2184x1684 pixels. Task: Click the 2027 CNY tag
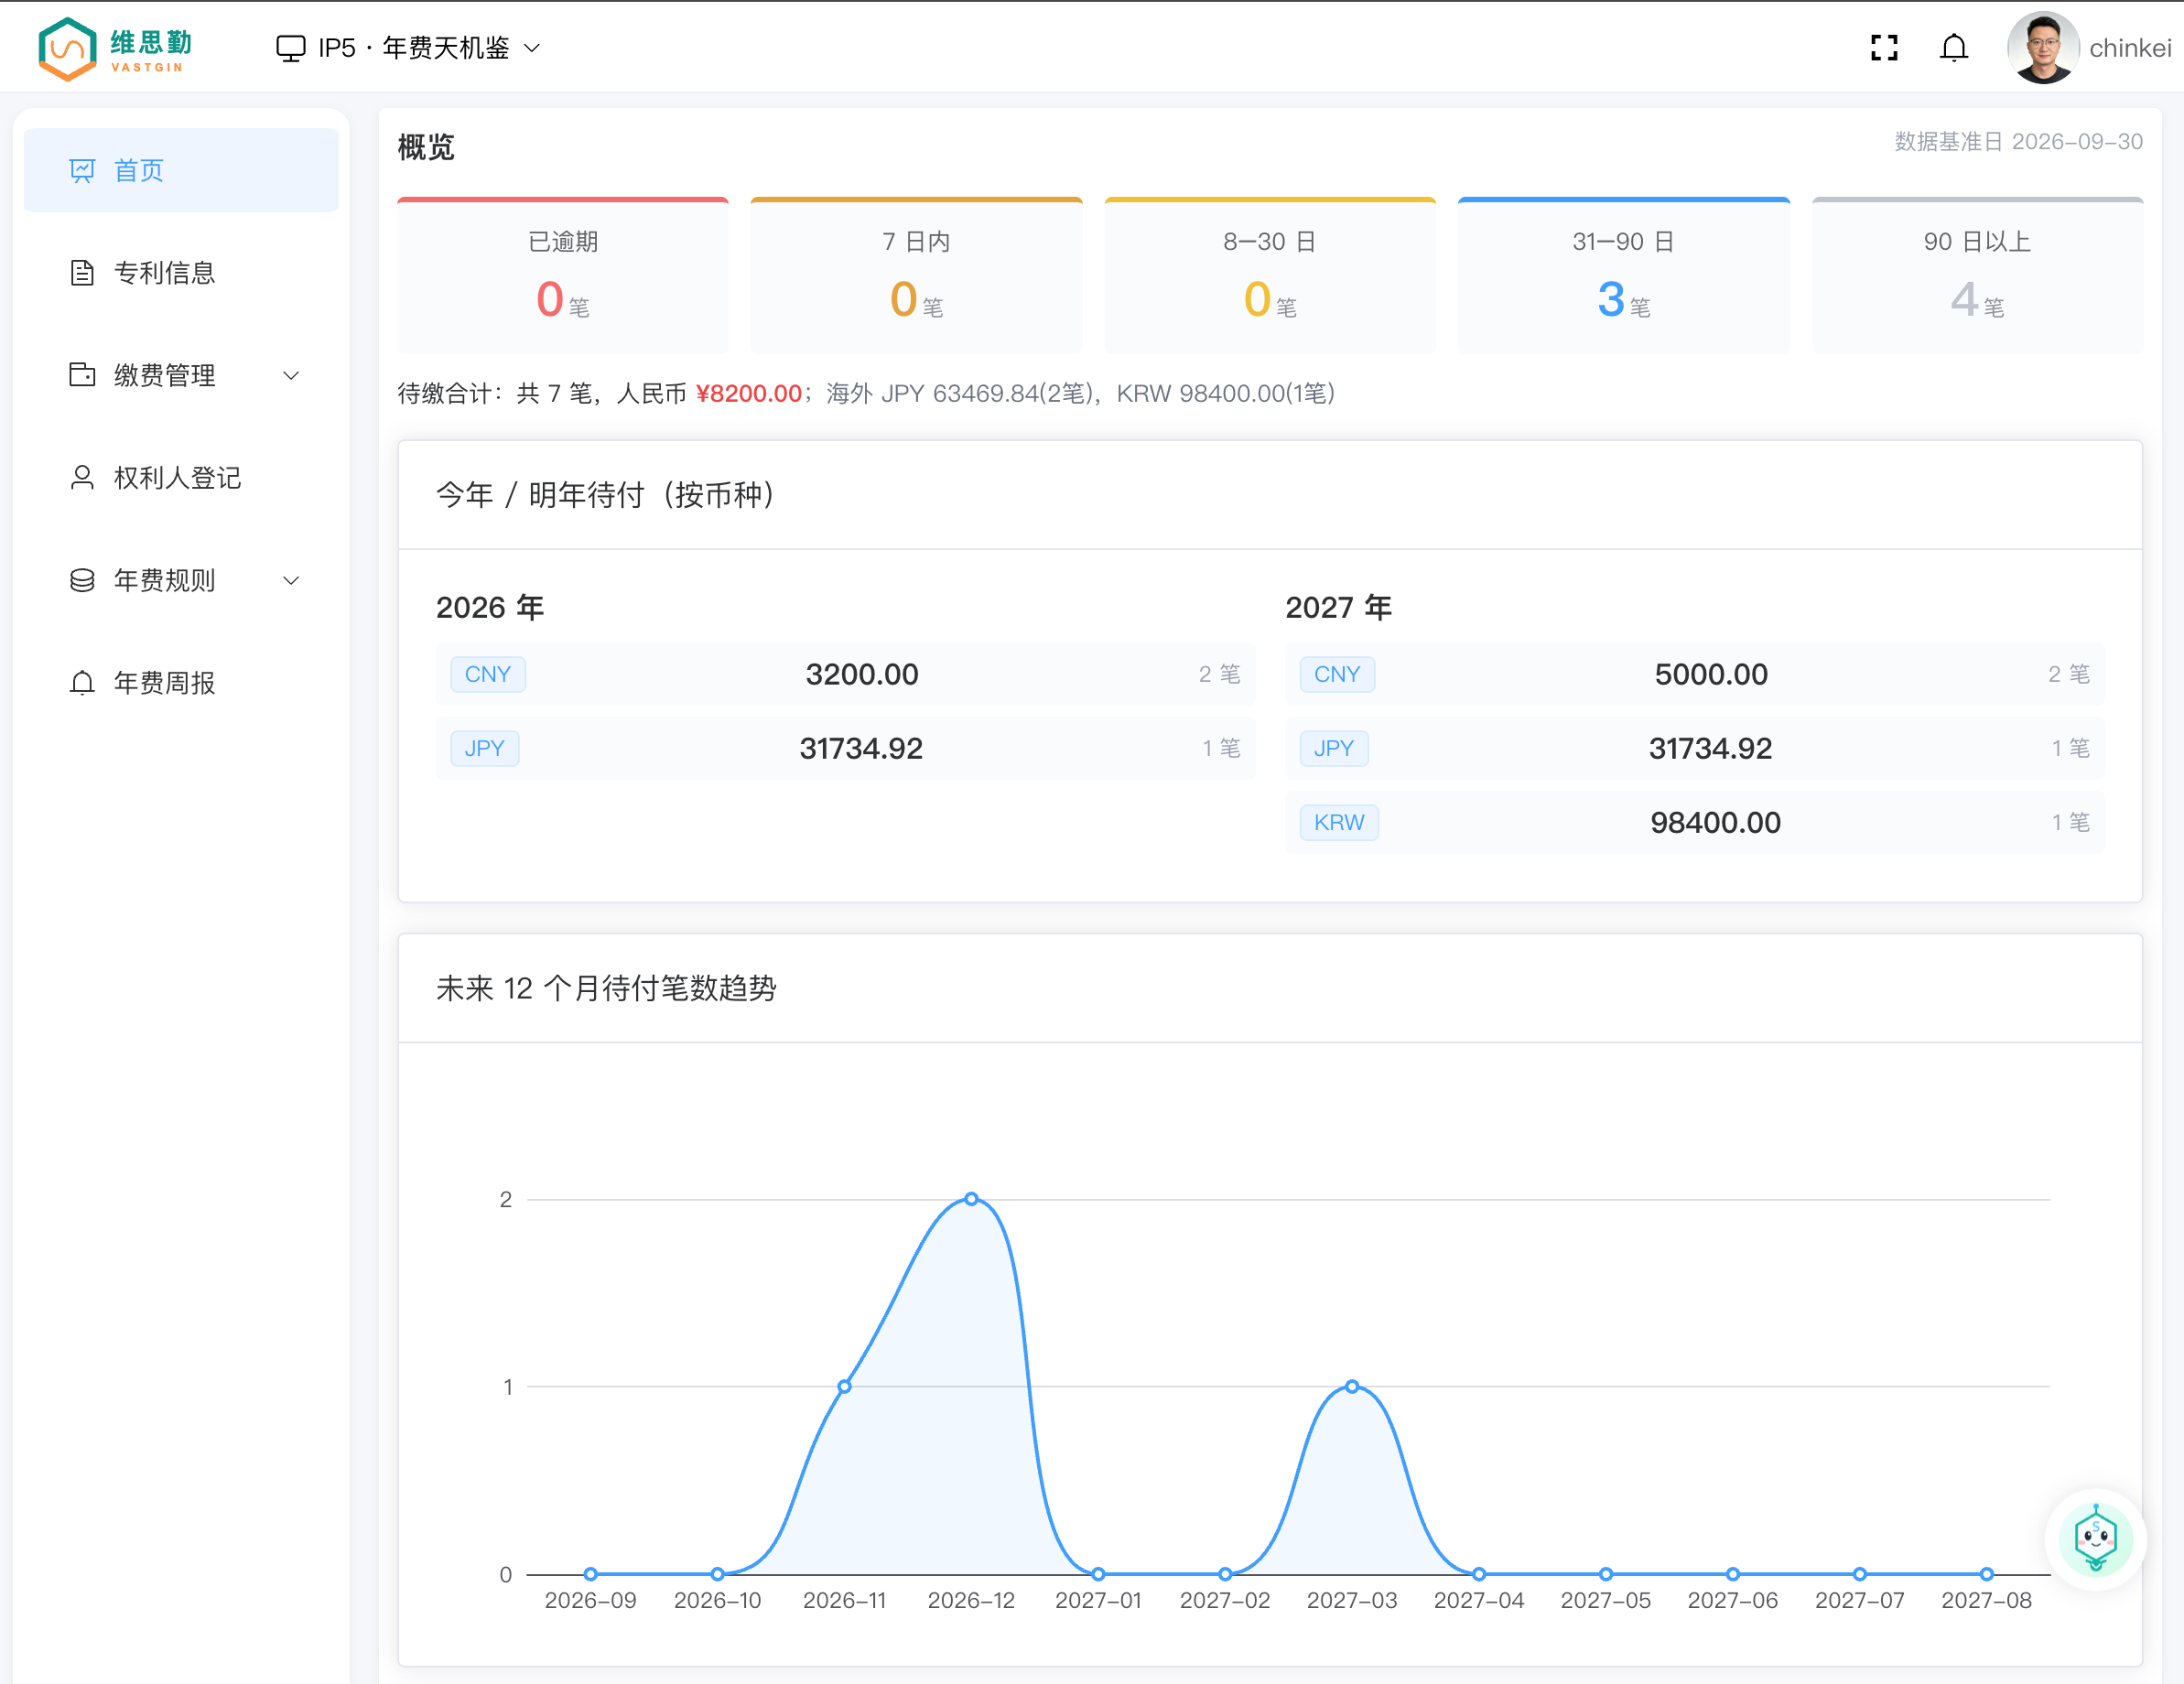[1337, 674]
